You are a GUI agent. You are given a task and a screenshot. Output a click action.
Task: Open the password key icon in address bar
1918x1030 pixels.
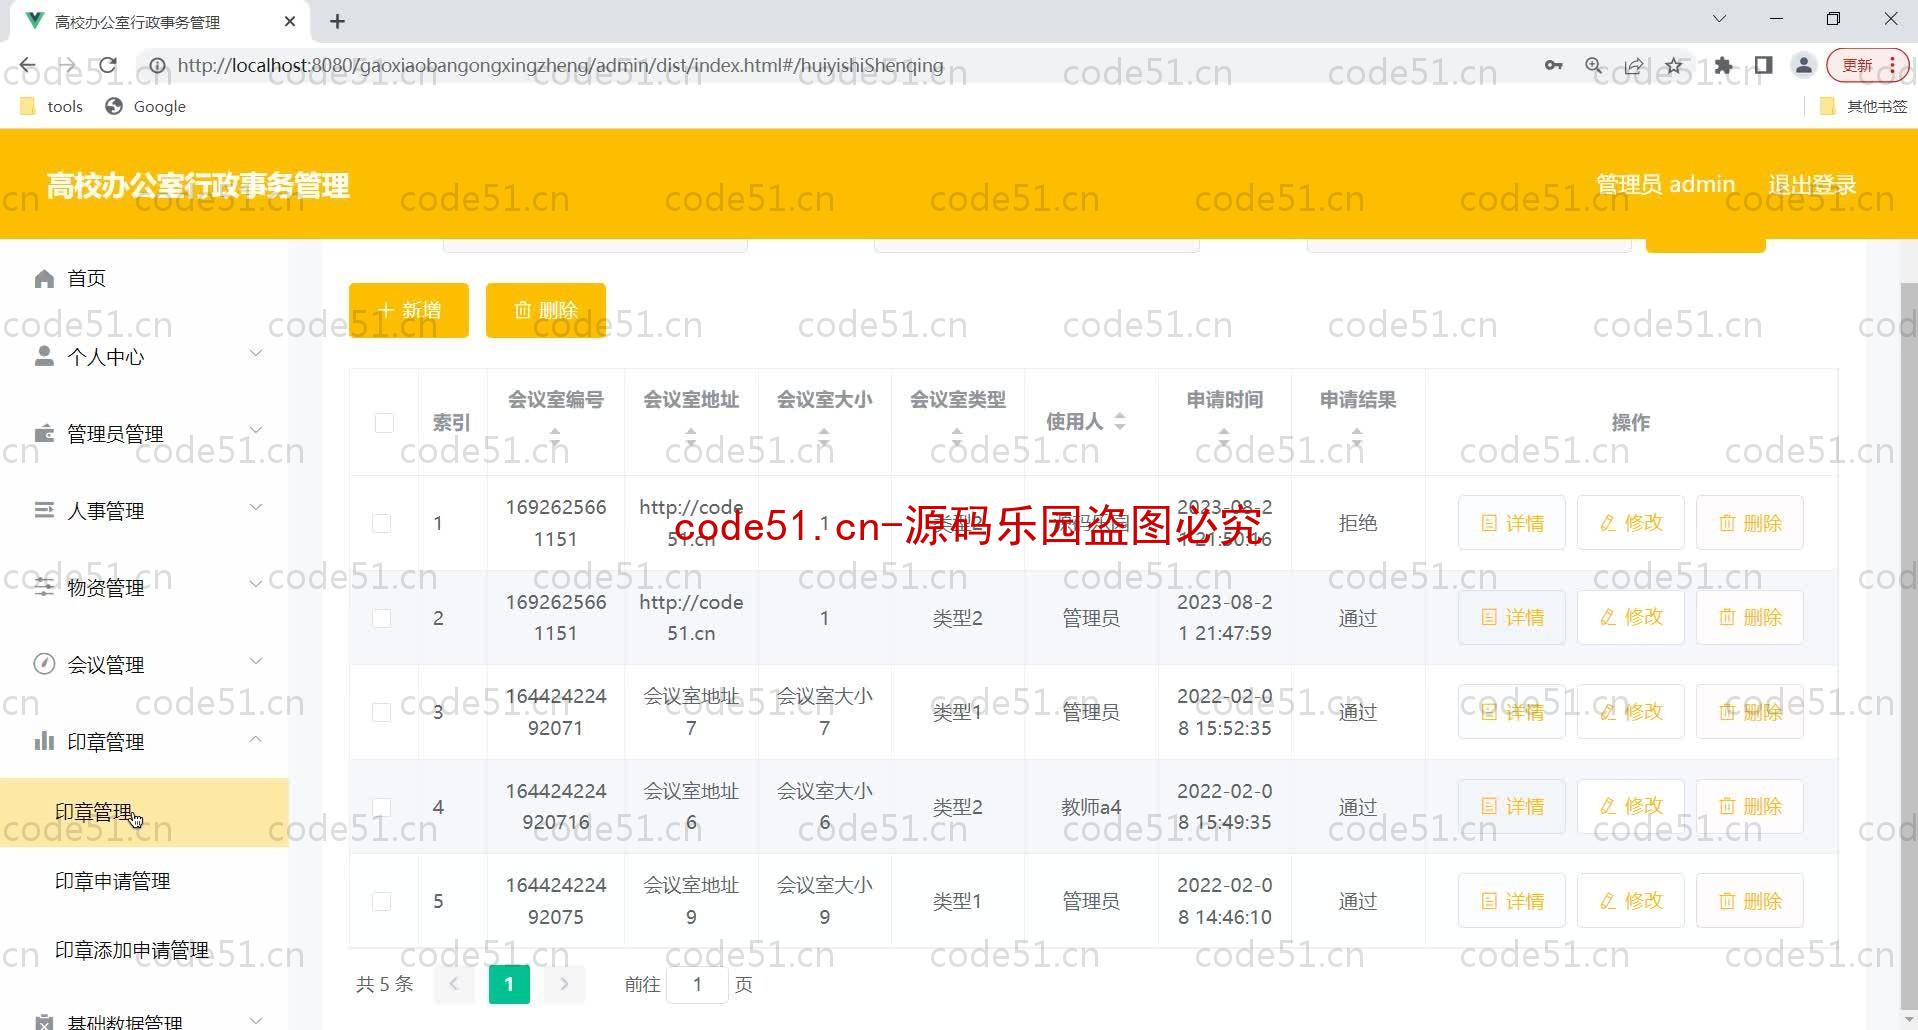[x=1553, y=66]
